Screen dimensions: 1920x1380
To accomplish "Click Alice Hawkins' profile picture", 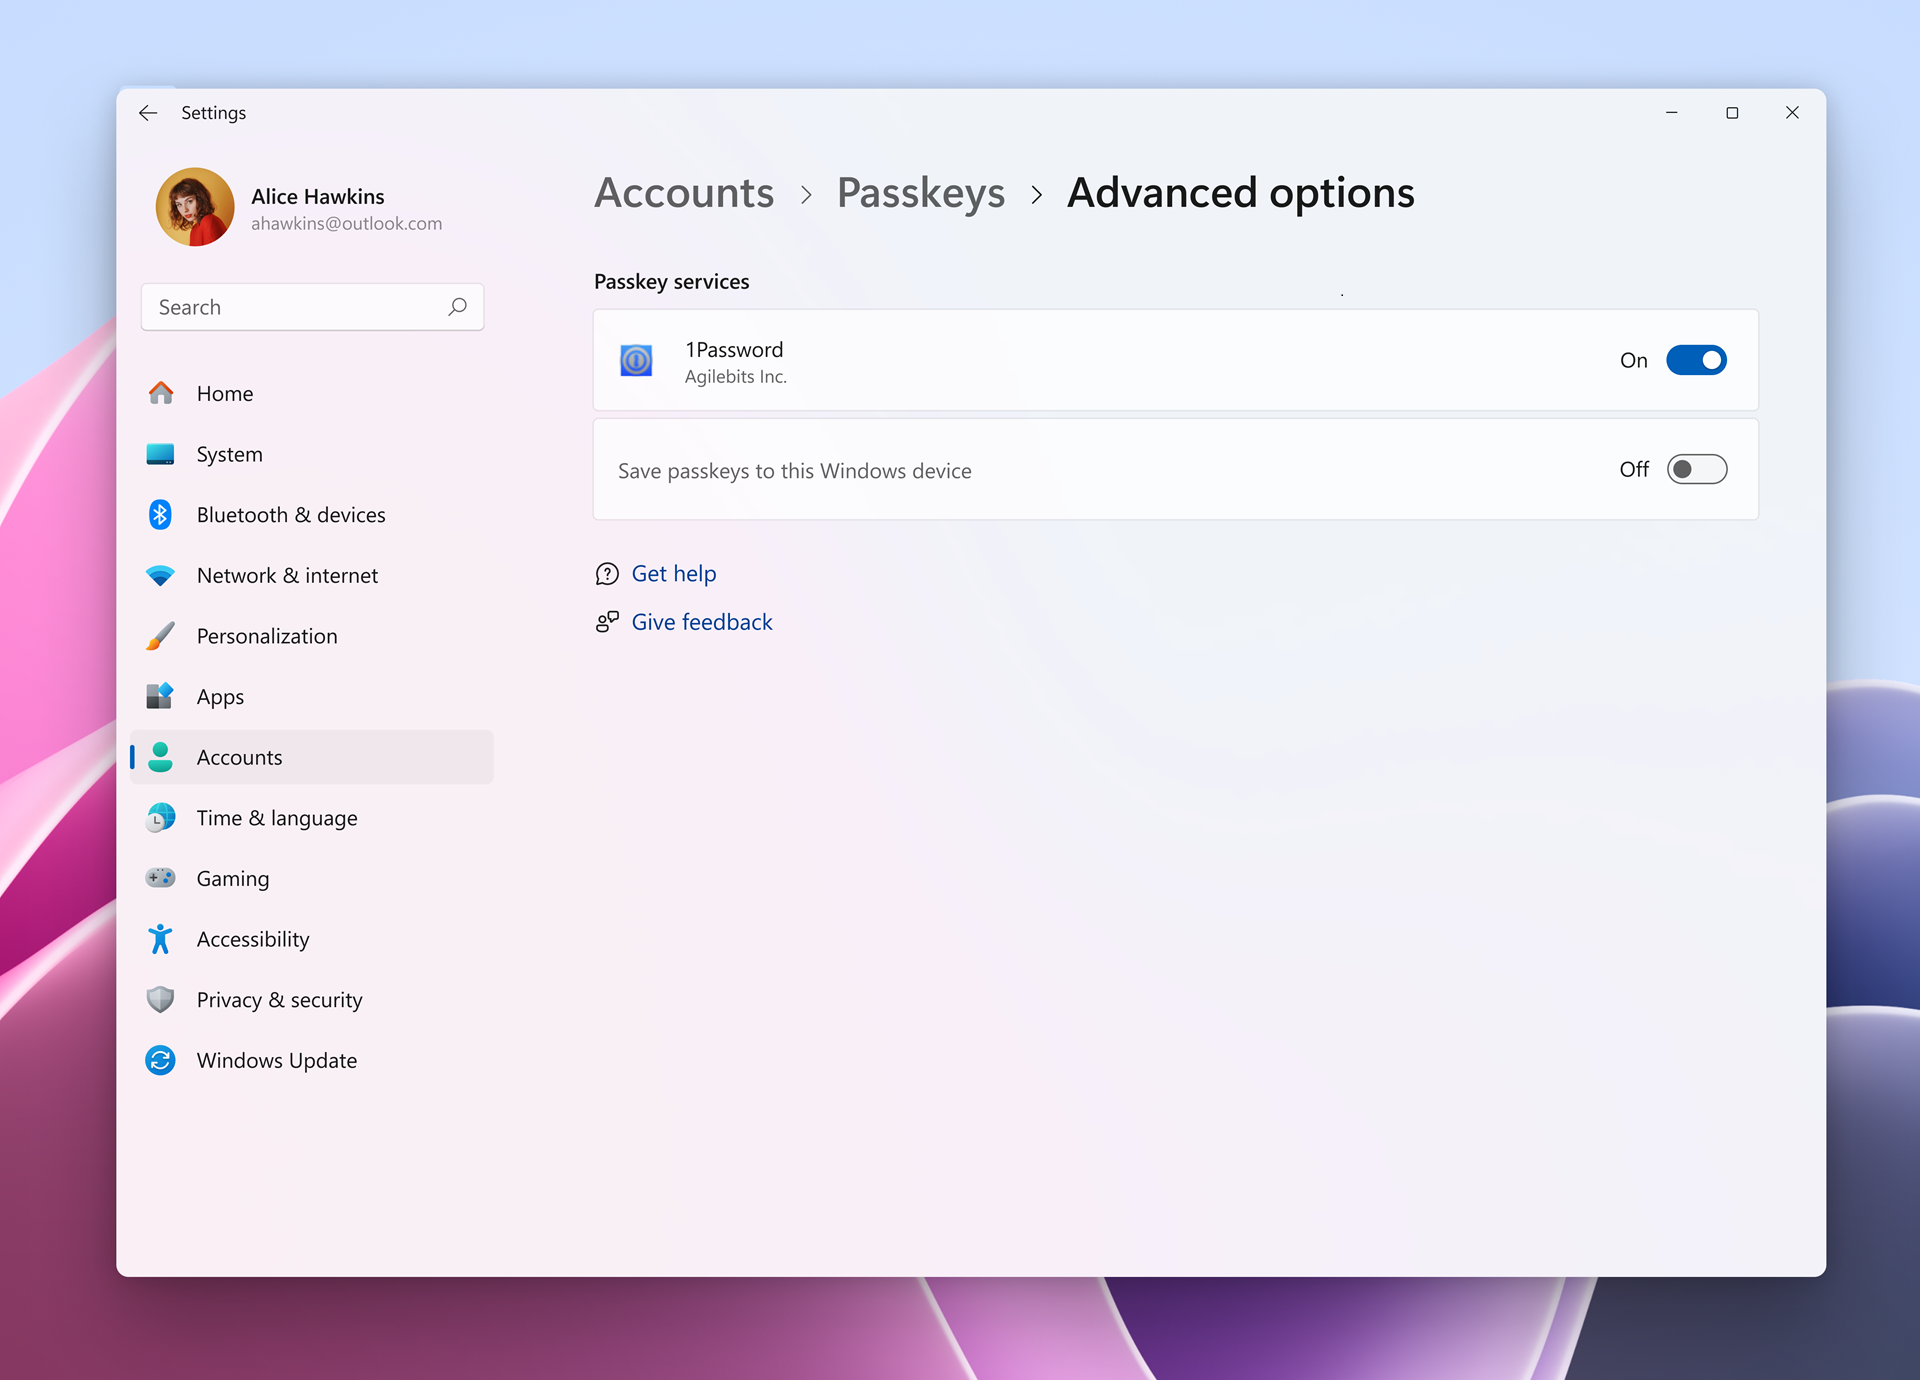I will [x=195, y=207].
